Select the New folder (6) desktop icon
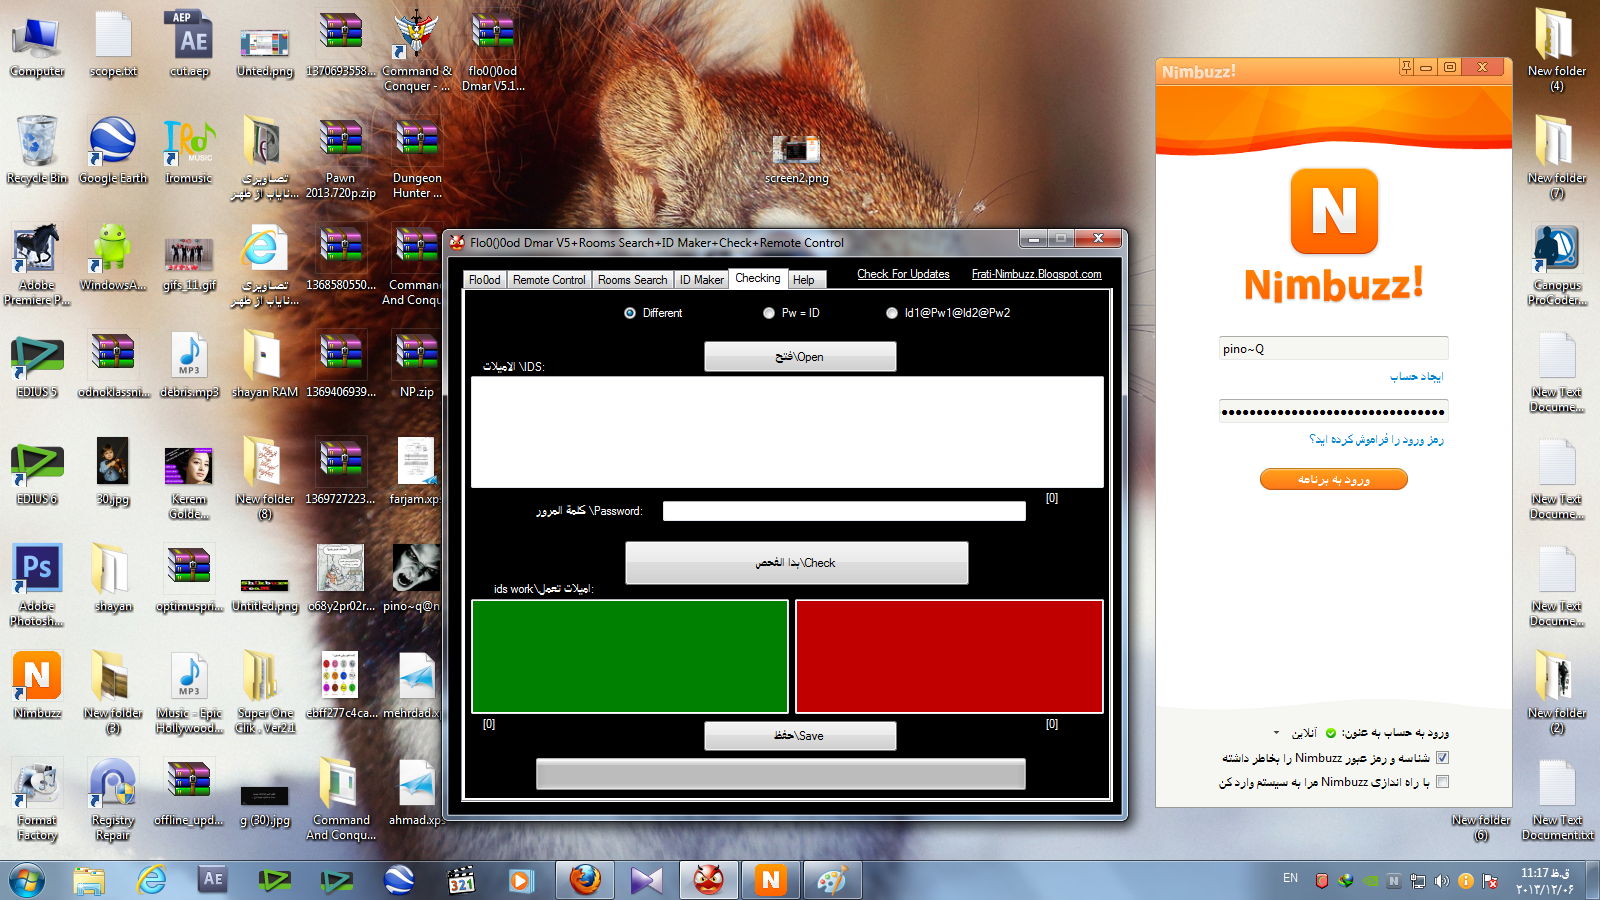The height and width of the screenshot is (900, 1600). pyautogui.click(x=1481, y=827)
